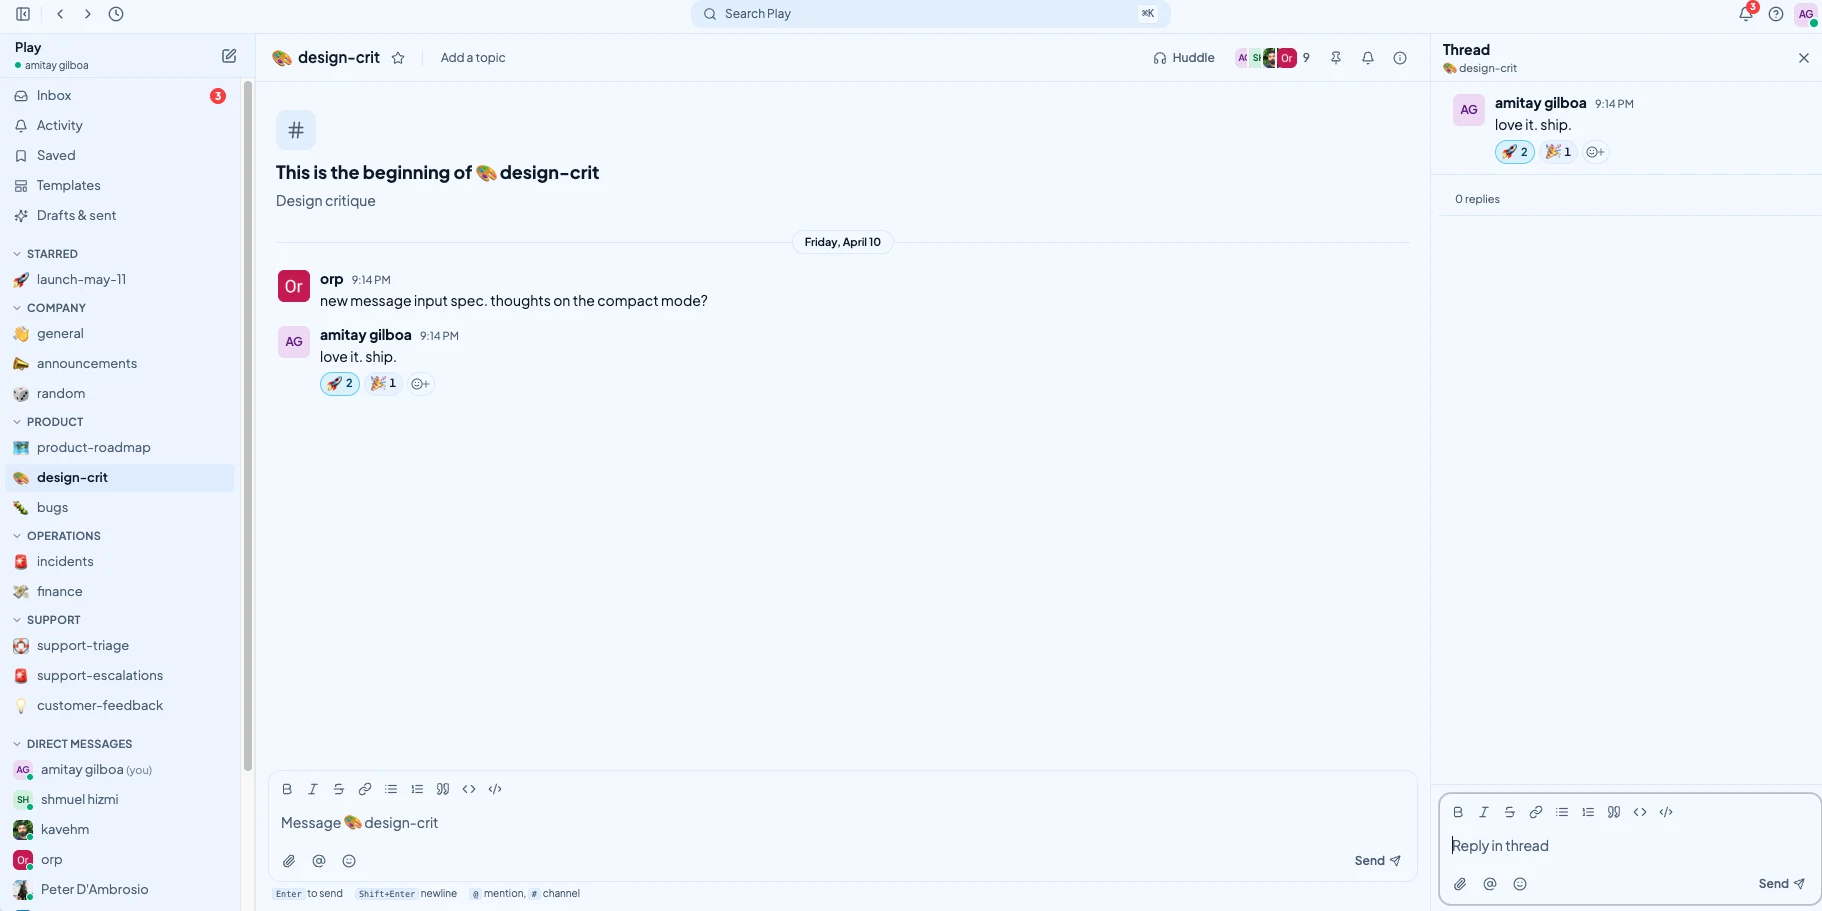Insert code block in channel composer
Image resolution: width=1822 pixels, height=911 pixels.
(x=495, y=789)
